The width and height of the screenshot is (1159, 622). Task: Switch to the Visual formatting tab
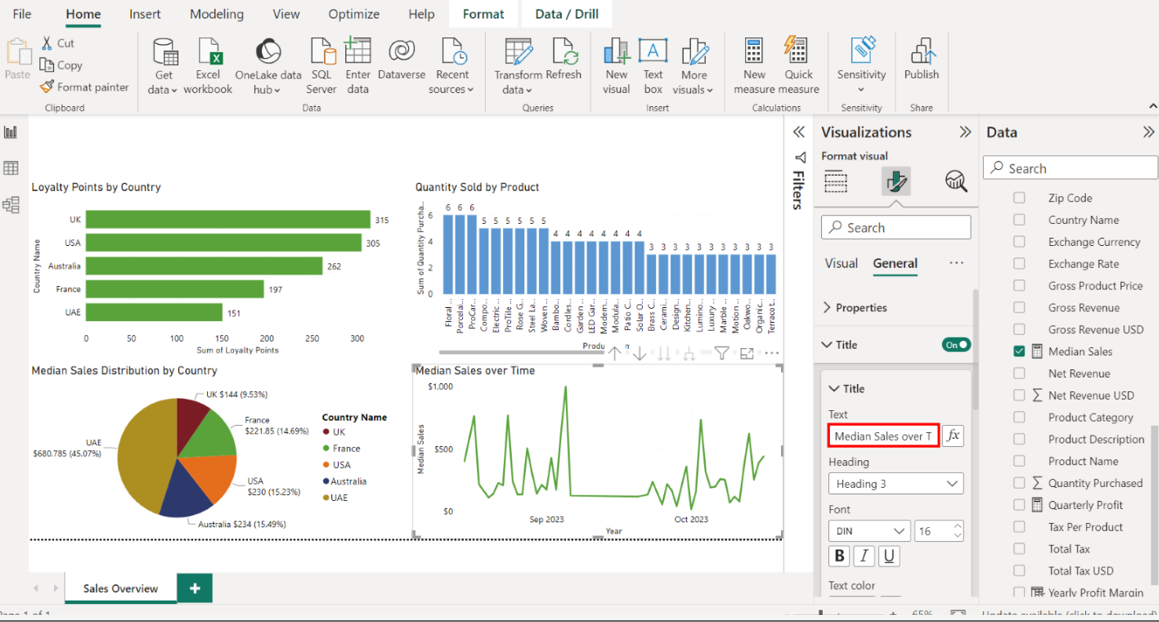tap(840, 264)
